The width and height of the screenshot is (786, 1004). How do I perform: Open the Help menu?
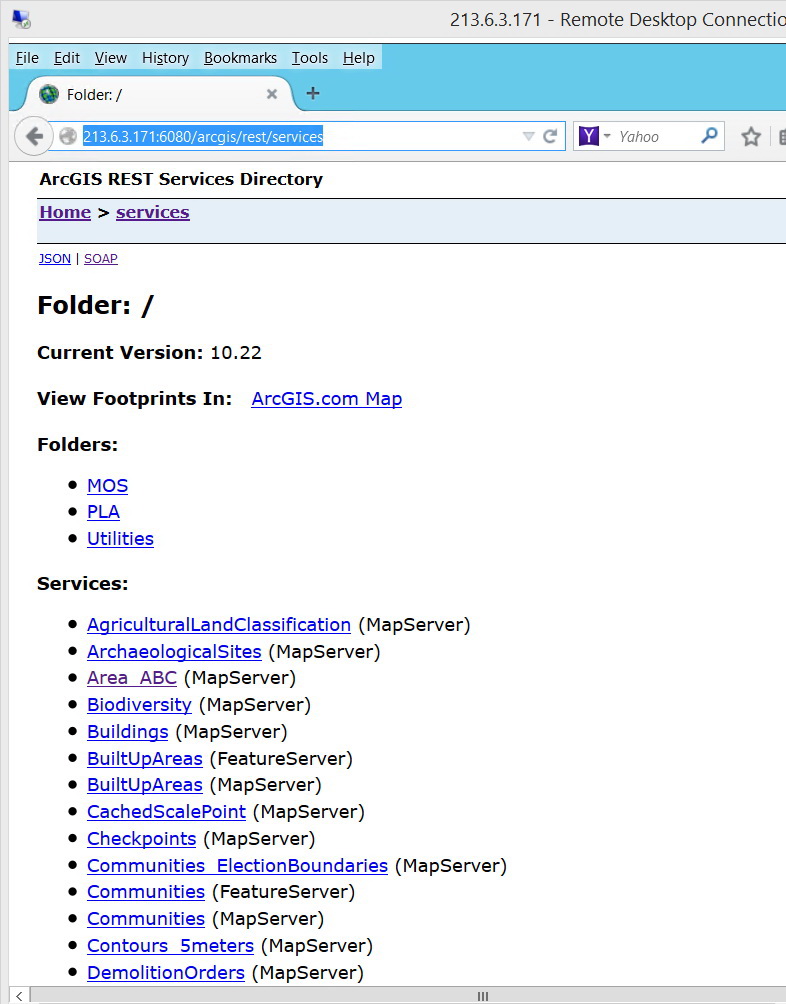click(x=358, y=58)
